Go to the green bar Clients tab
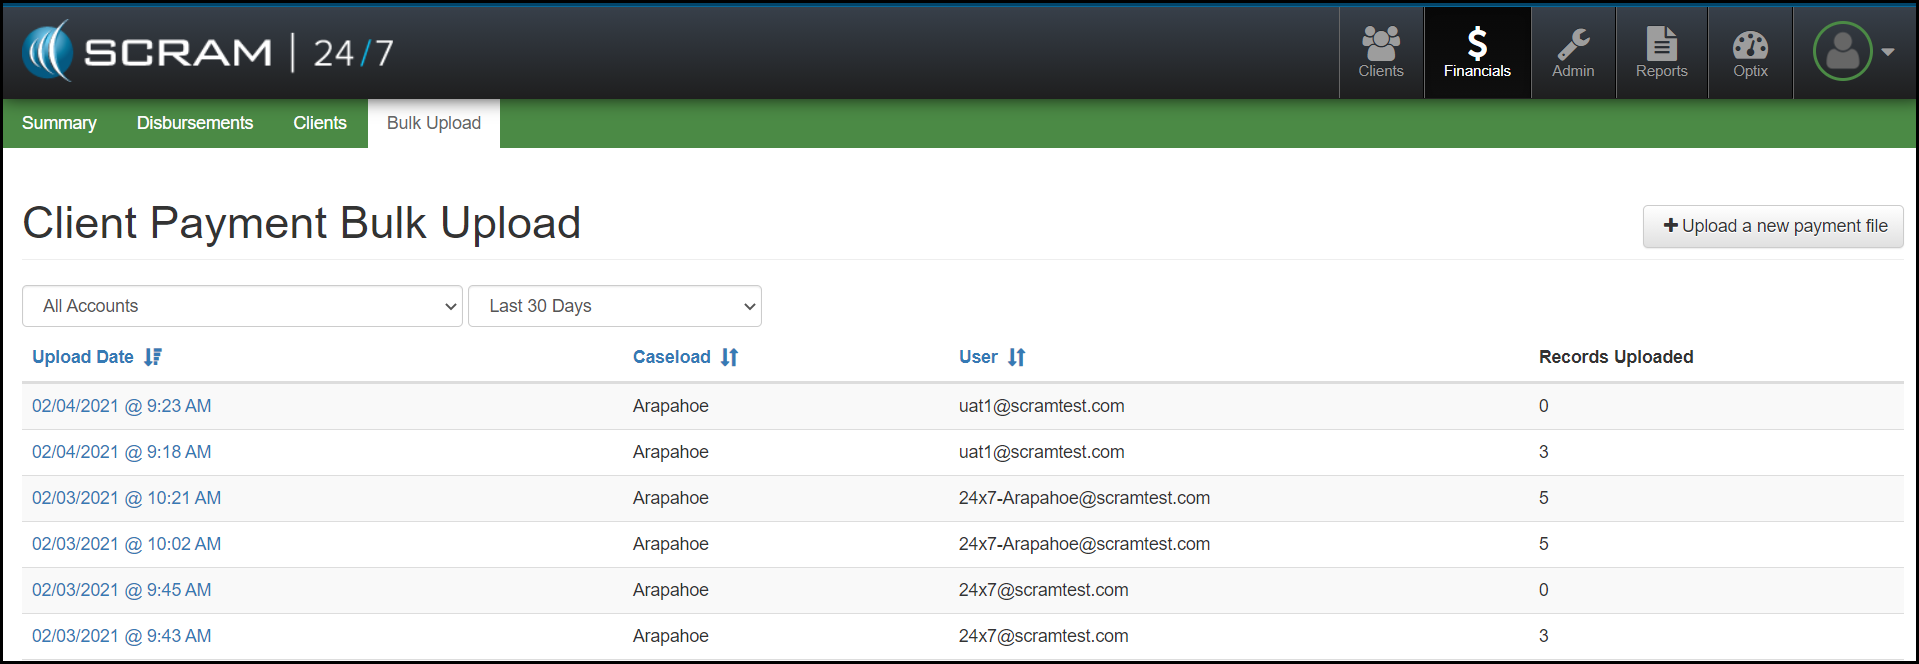Screen dimensions: 1919x664 320,123
